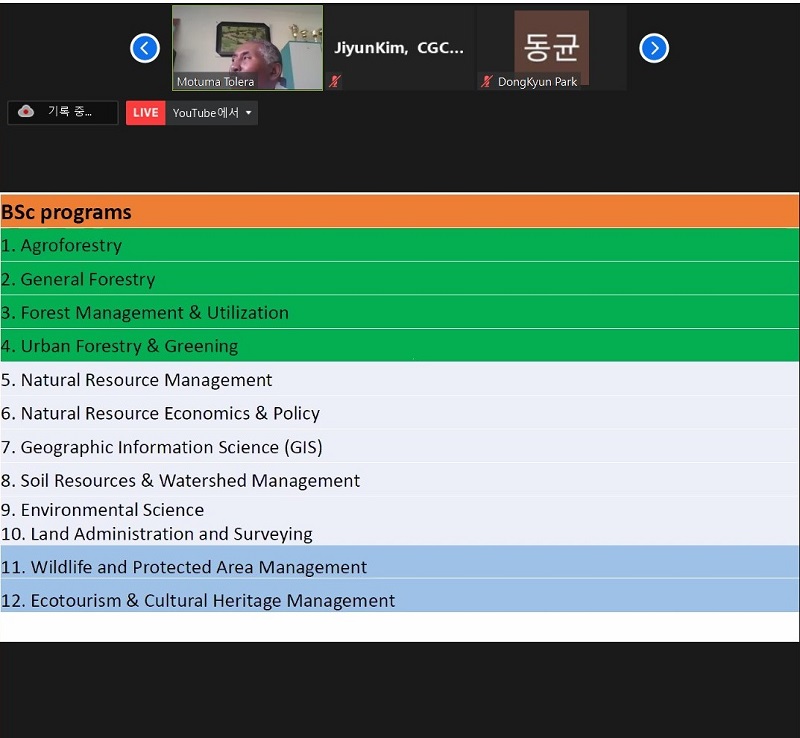The image size is (800, 738).
Task: Open the YouTube live stream dropdown
Action: pos(212,113)
